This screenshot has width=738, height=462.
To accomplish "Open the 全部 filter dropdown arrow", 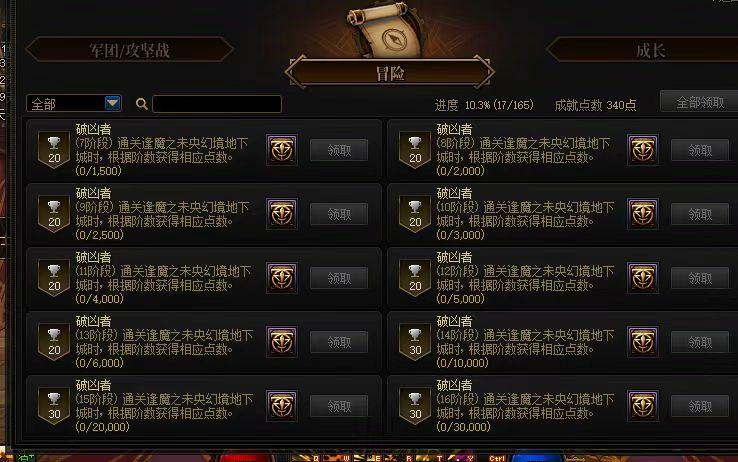I will (x=112, y=103).
